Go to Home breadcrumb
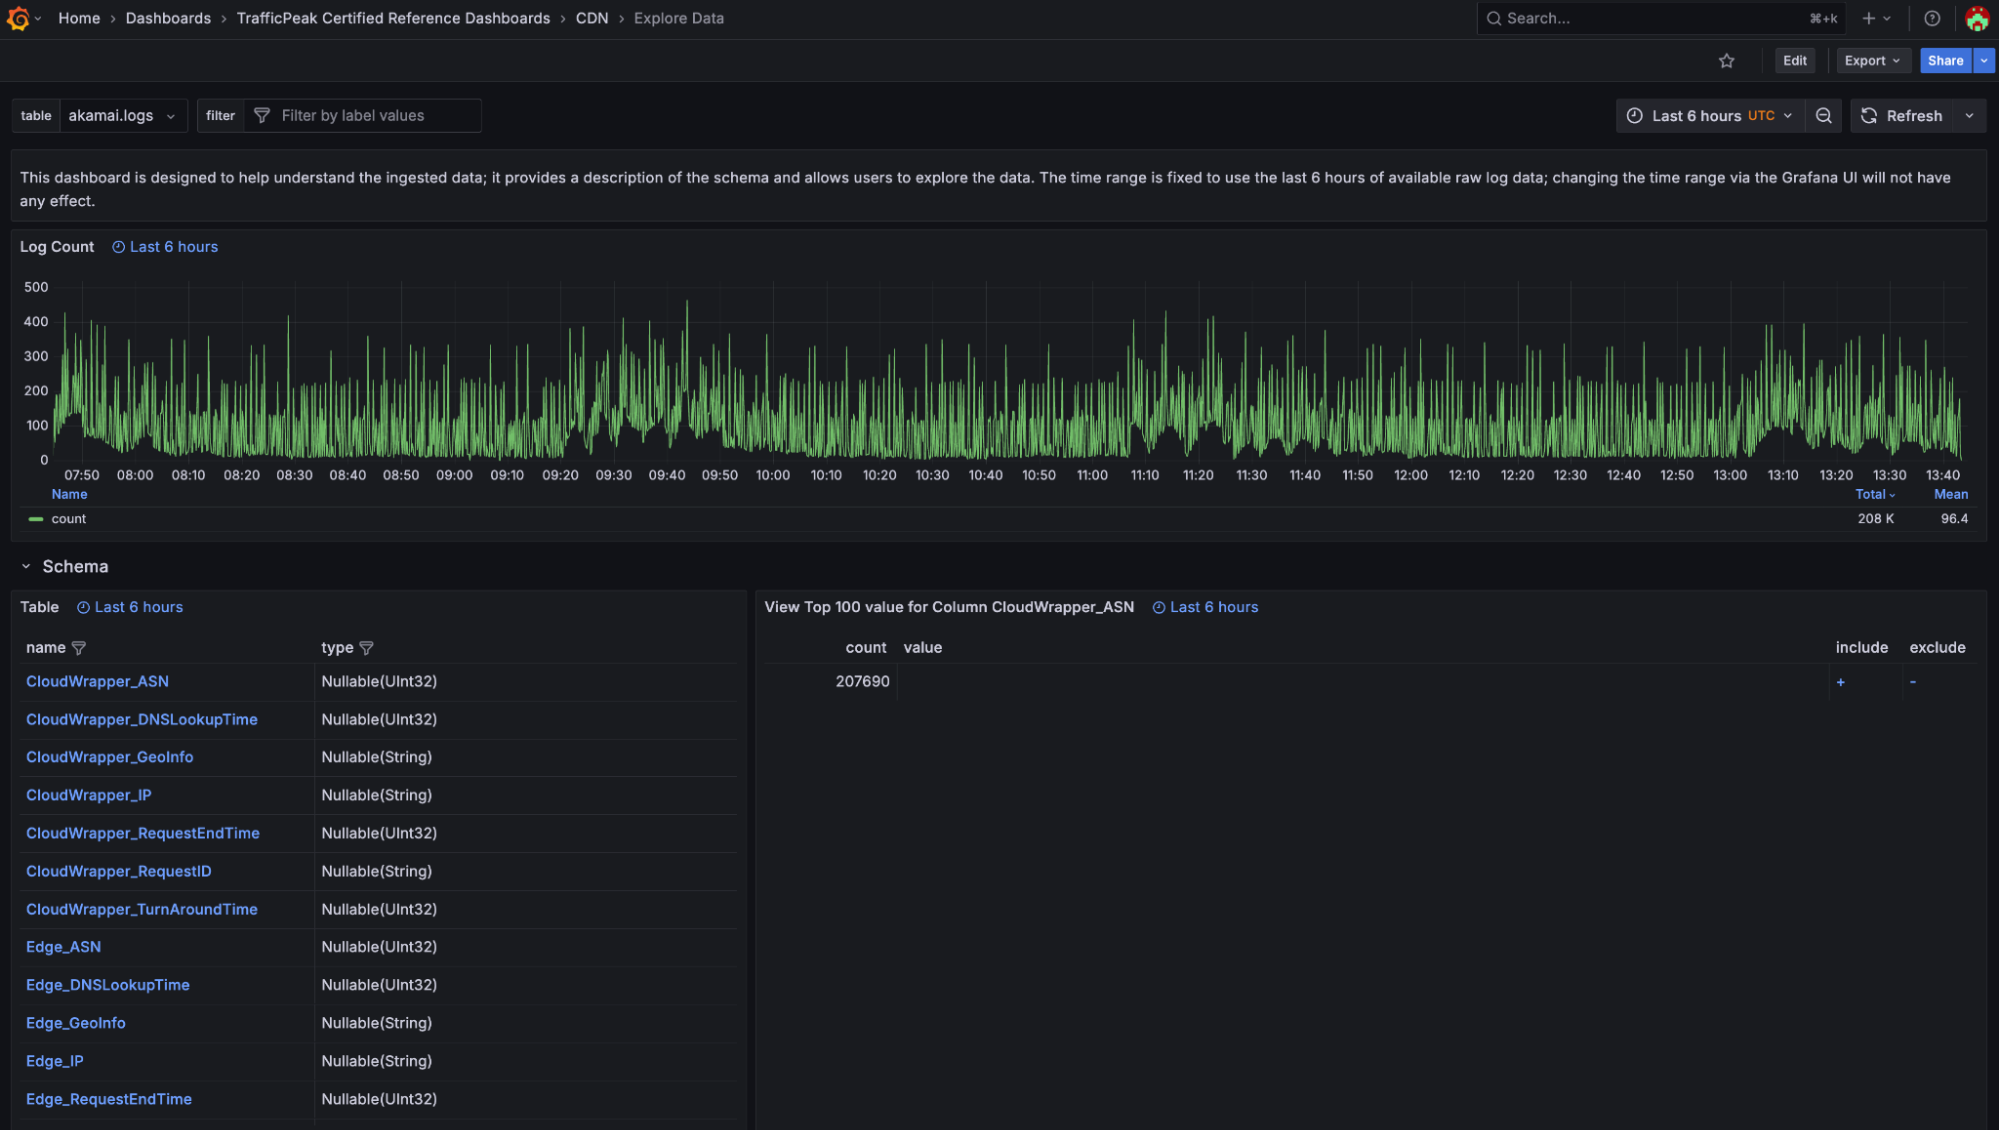This screenshot has height=1131, width=1999. pos(79,18)
